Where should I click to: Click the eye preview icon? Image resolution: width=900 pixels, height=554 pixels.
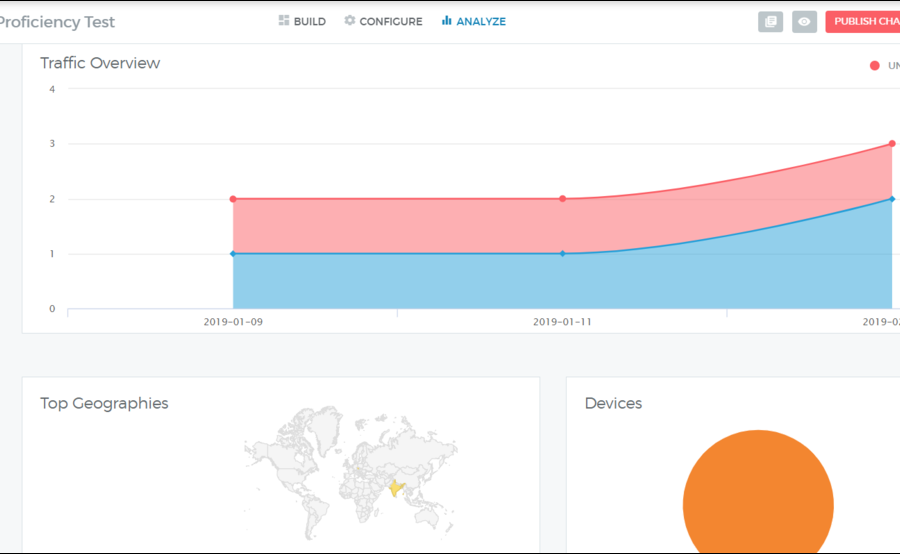click(804, 21)
